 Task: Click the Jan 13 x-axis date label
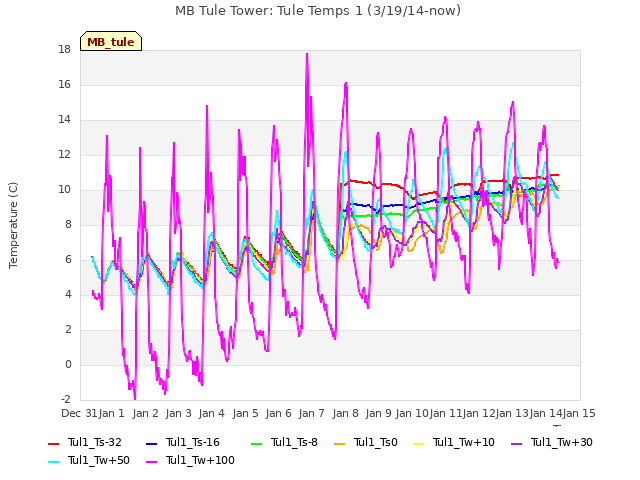coord(512,413)
